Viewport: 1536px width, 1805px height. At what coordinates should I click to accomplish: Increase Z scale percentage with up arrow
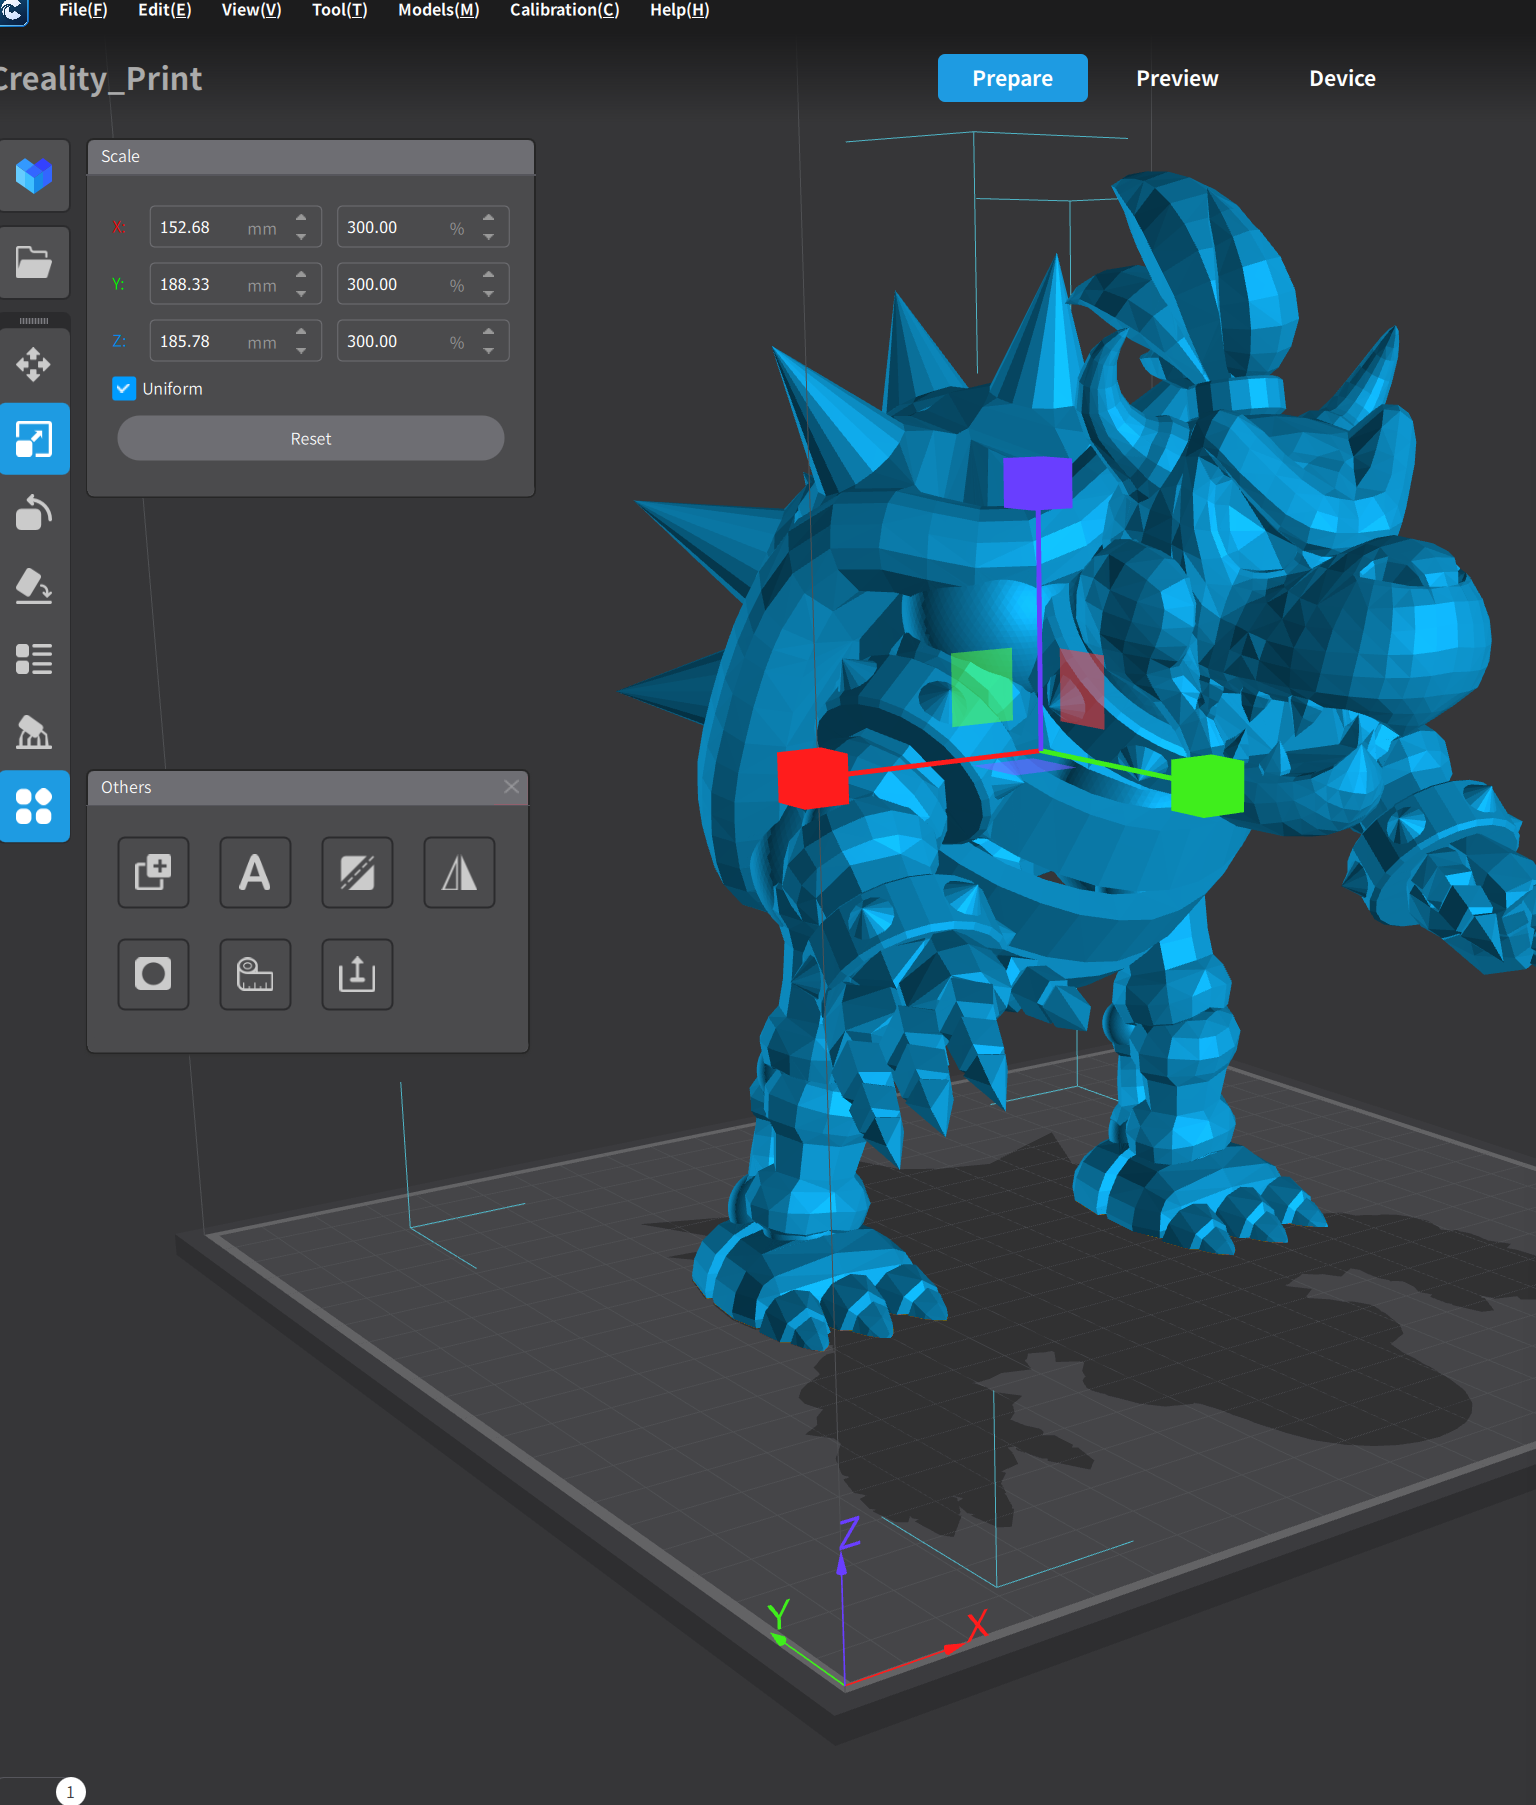tap(488, 332)
